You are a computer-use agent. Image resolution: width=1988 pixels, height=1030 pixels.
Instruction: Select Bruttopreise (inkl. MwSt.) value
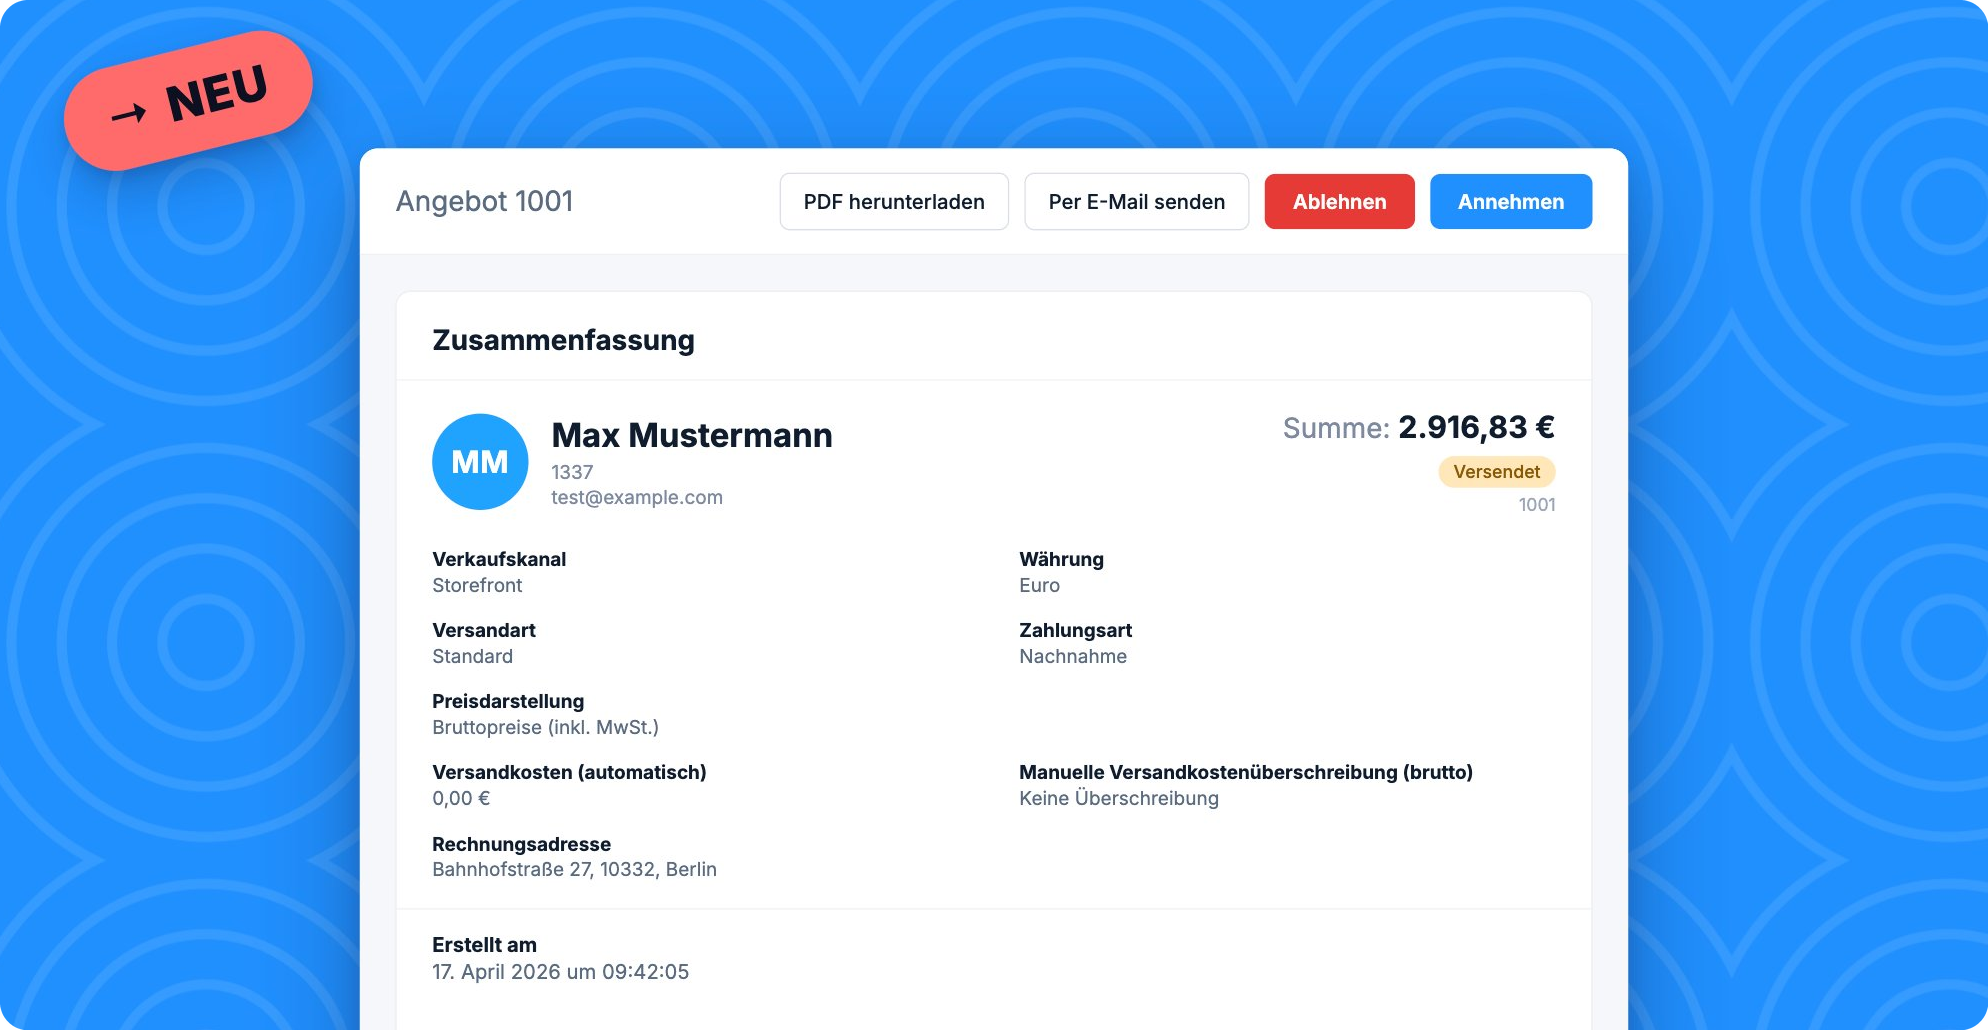545,728
